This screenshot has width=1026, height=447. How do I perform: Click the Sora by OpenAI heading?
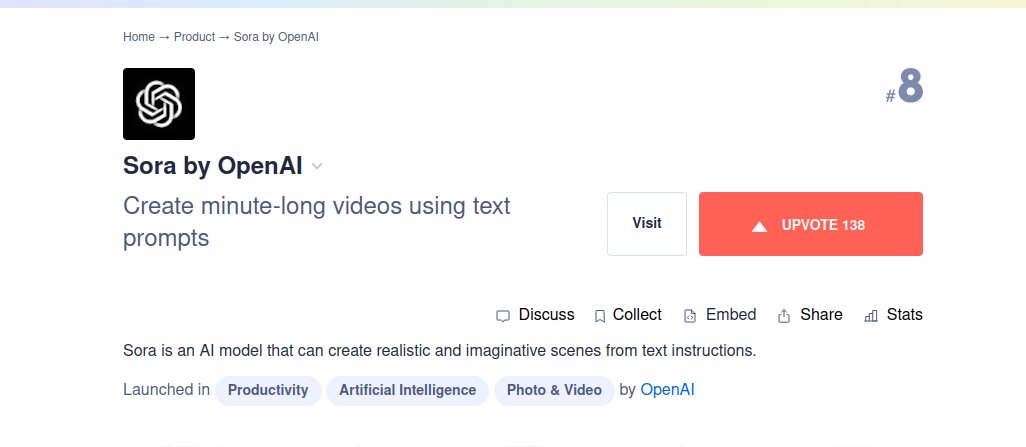(212, 166)
